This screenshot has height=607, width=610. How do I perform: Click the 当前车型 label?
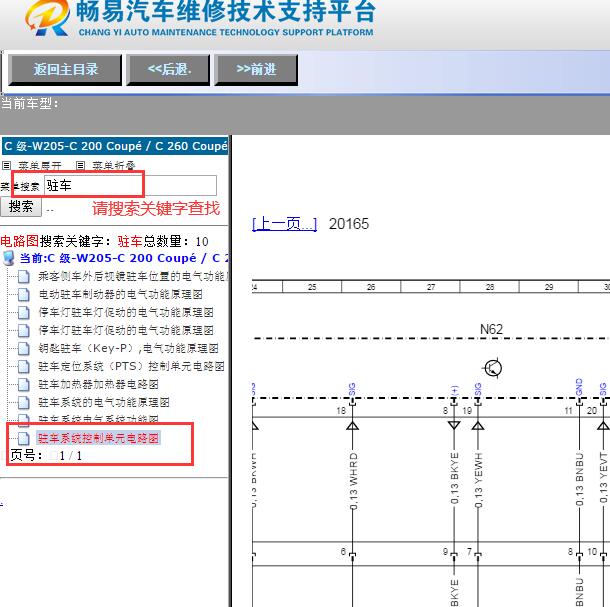click(x=30, y=104)
